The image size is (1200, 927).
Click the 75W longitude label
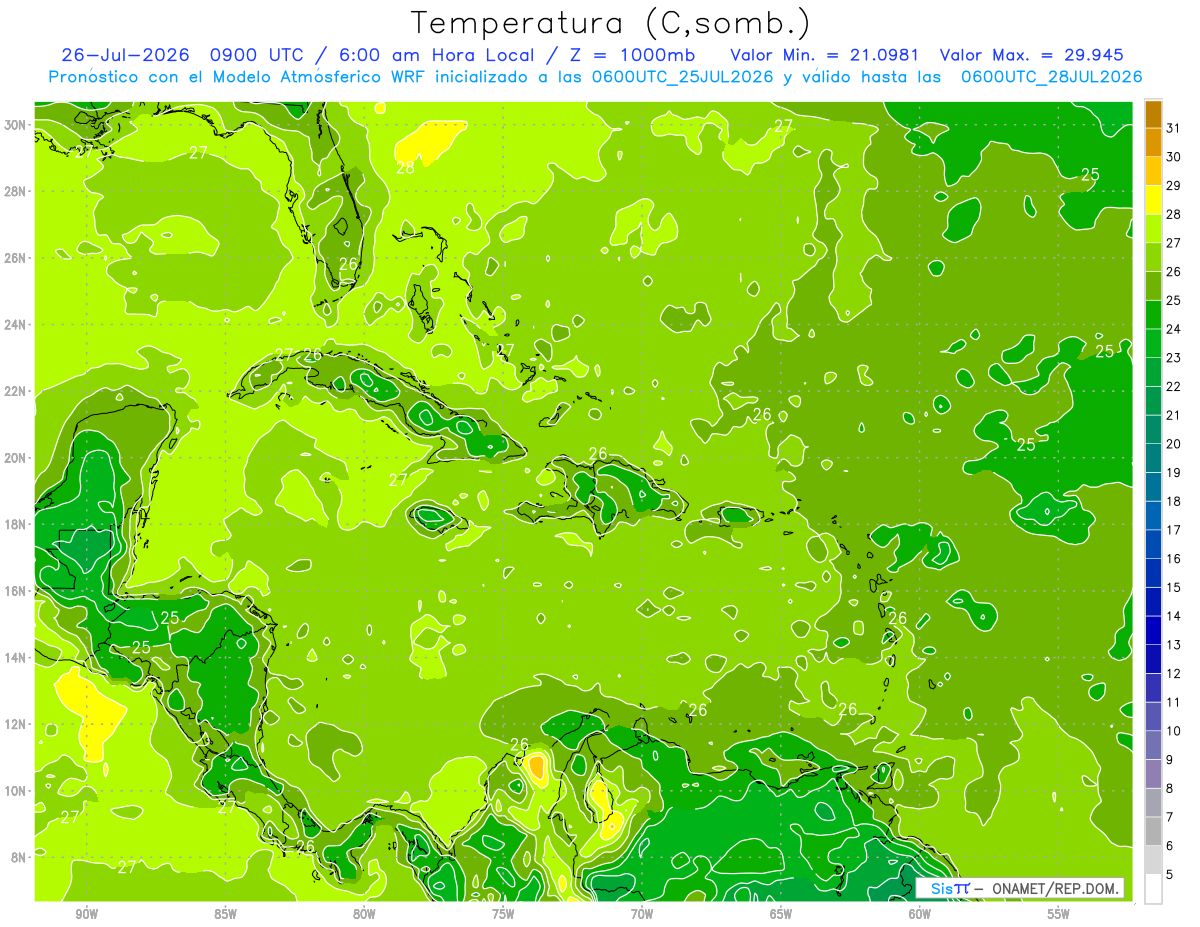(x=503, y=914)
